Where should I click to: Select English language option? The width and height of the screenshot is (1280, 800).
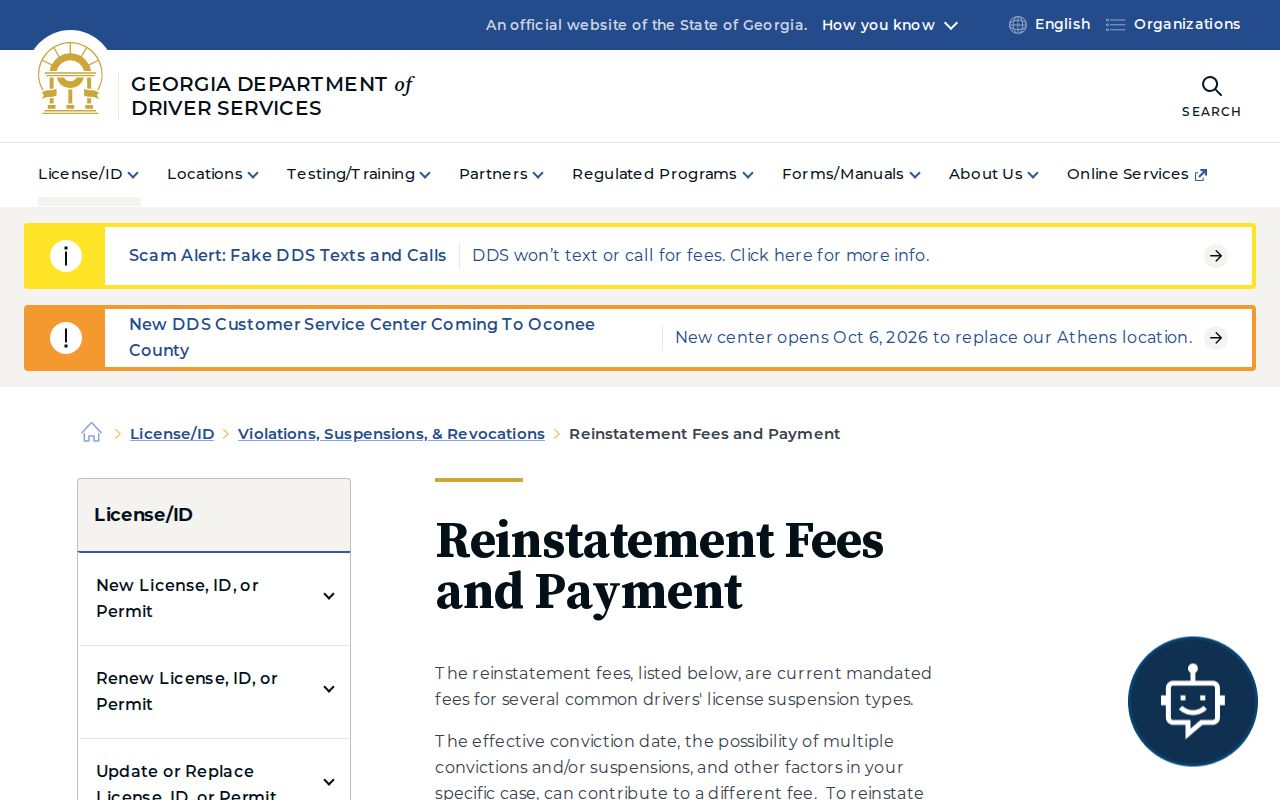tap(1062, 25)
